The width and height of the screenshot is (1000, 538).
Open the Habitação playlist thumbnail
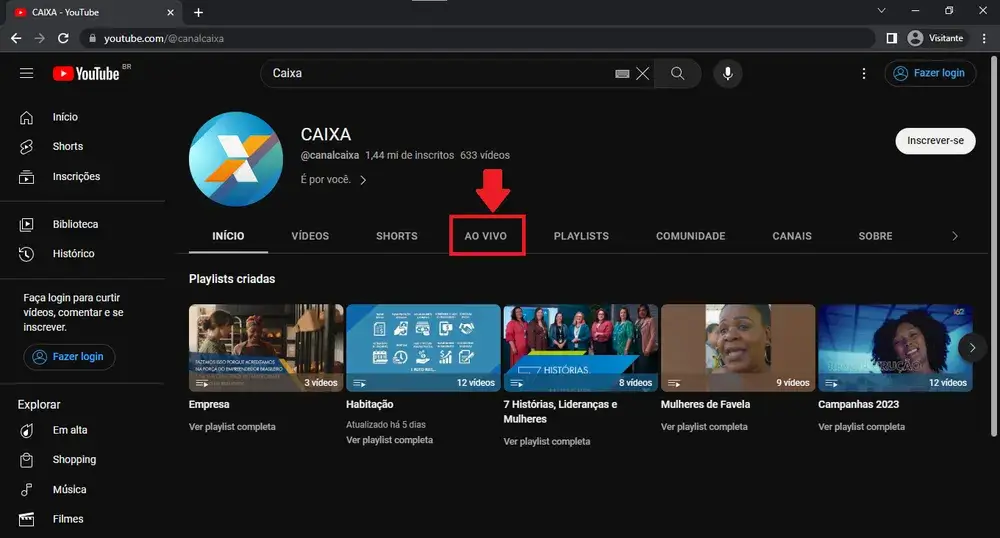tap(423, 348)
